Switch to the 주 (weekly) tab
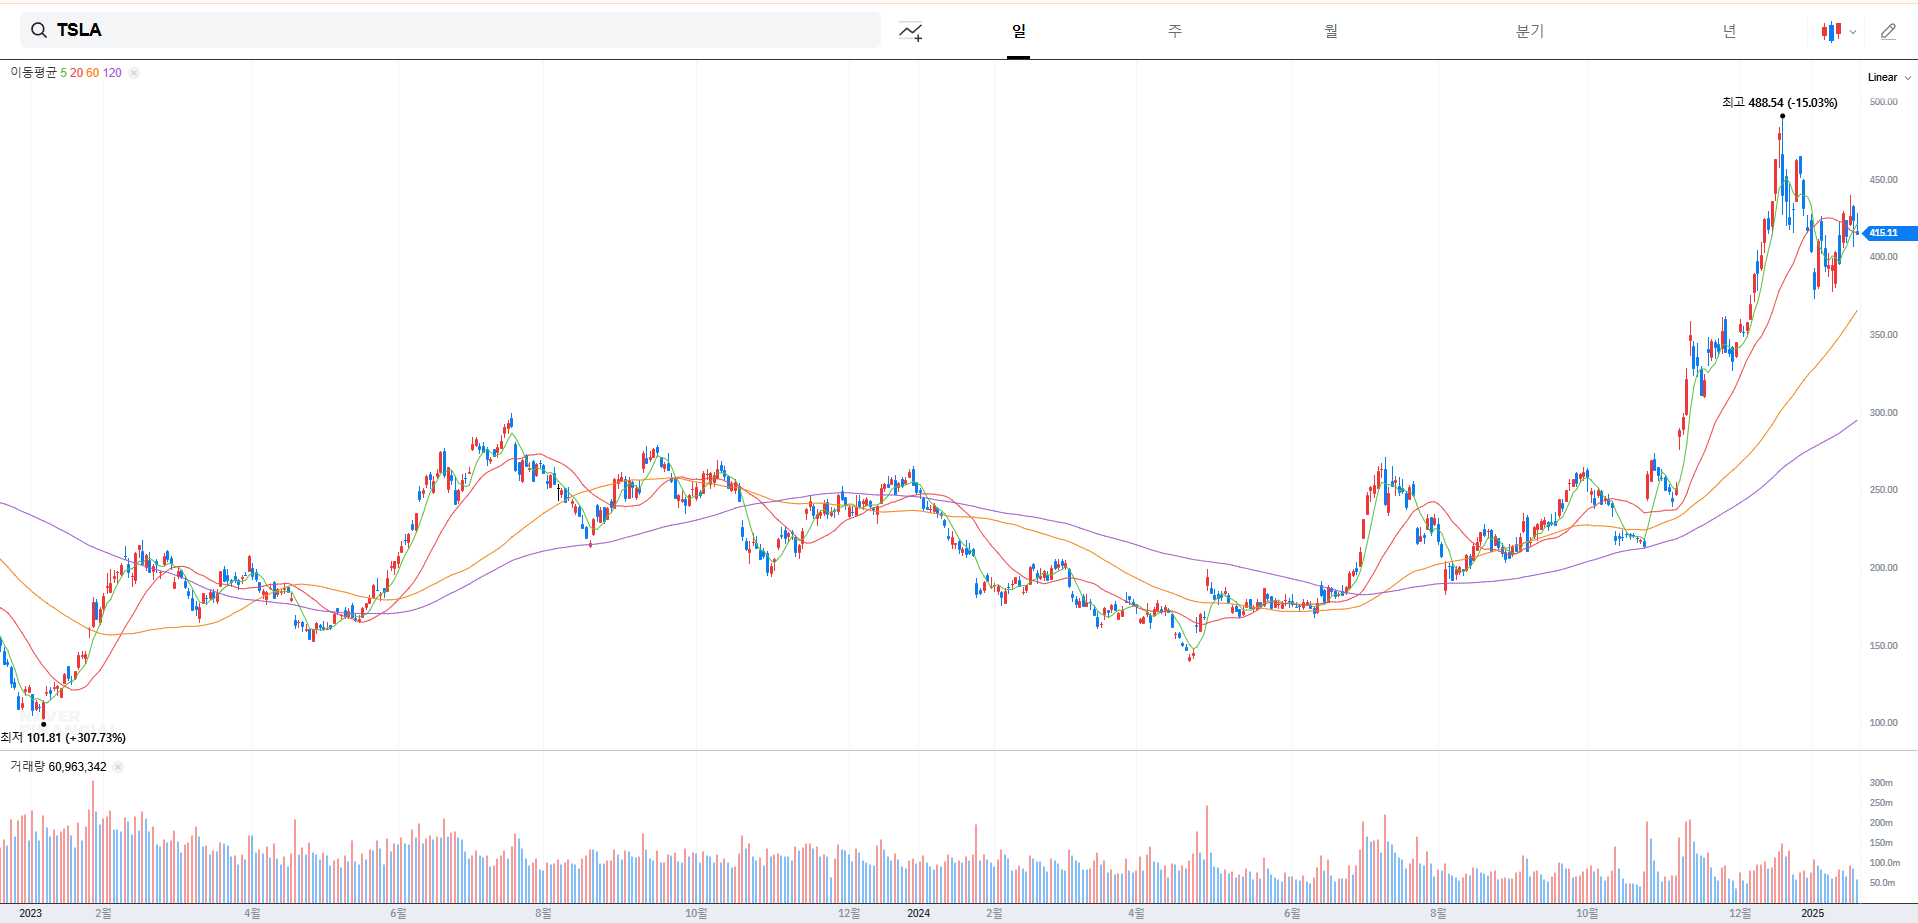Viewport: 1918px width, 923px height. tap(1175, 31)
